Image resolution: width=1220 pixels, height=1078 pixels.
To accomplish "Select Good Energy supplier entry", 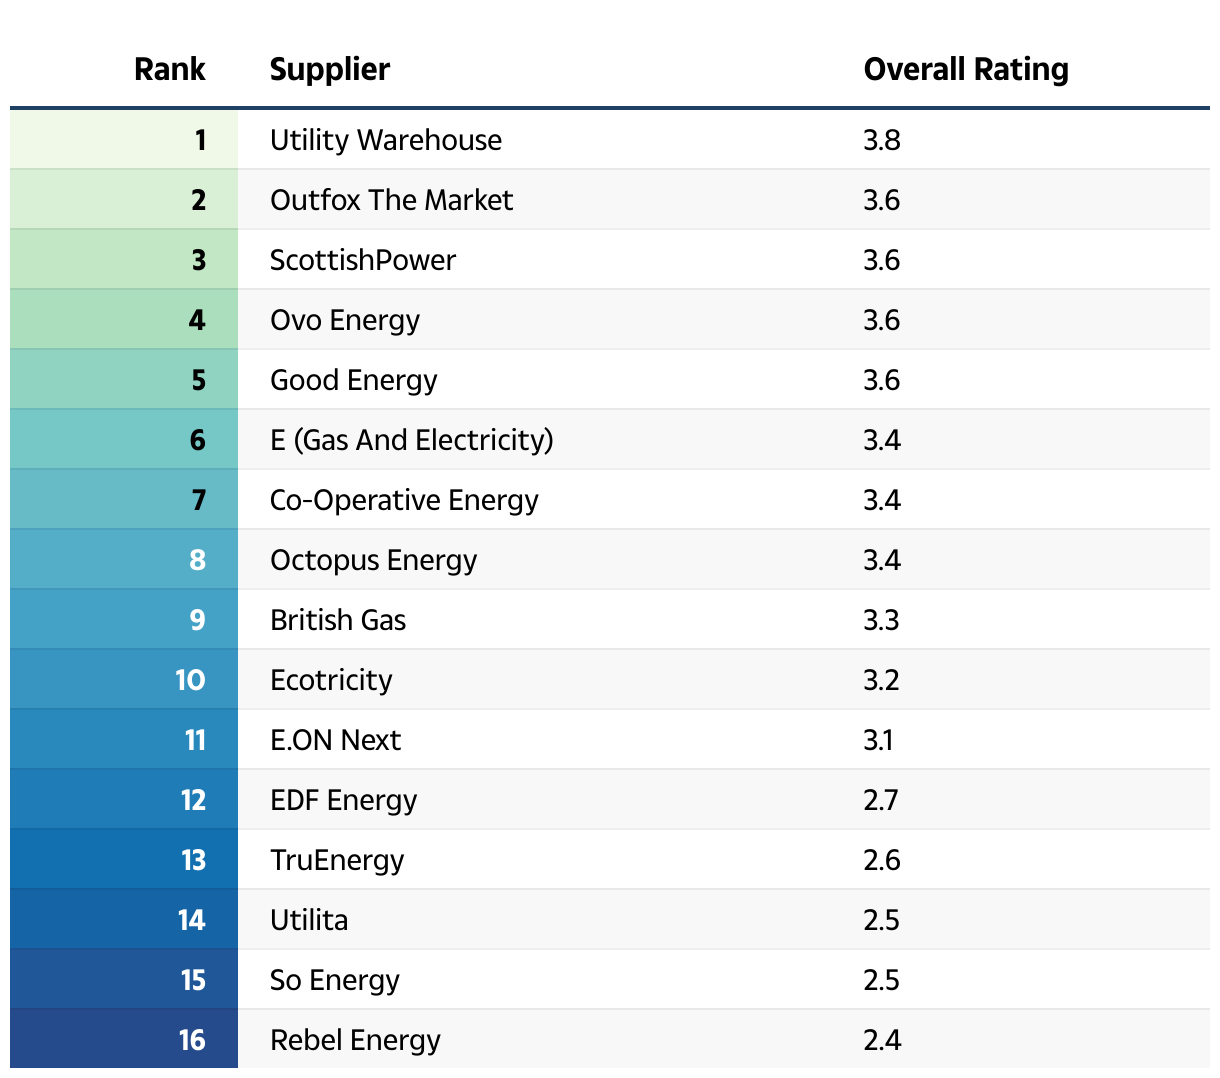I will pos(354,380).
